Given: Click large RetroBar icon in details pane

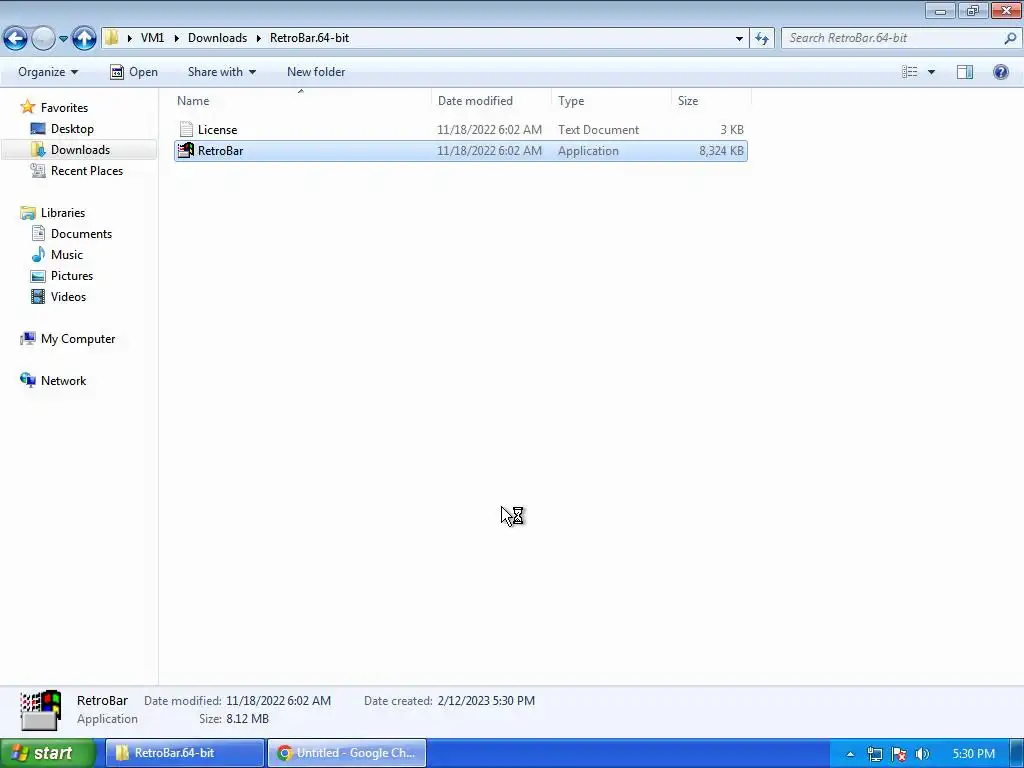Looking at the screenshot, I should click(40, 710).
